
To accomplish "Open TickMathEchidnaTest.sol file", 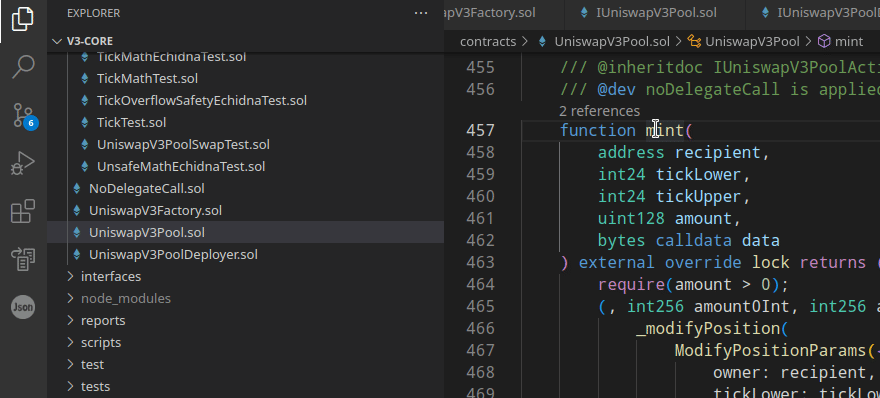I will coord(171,57).
